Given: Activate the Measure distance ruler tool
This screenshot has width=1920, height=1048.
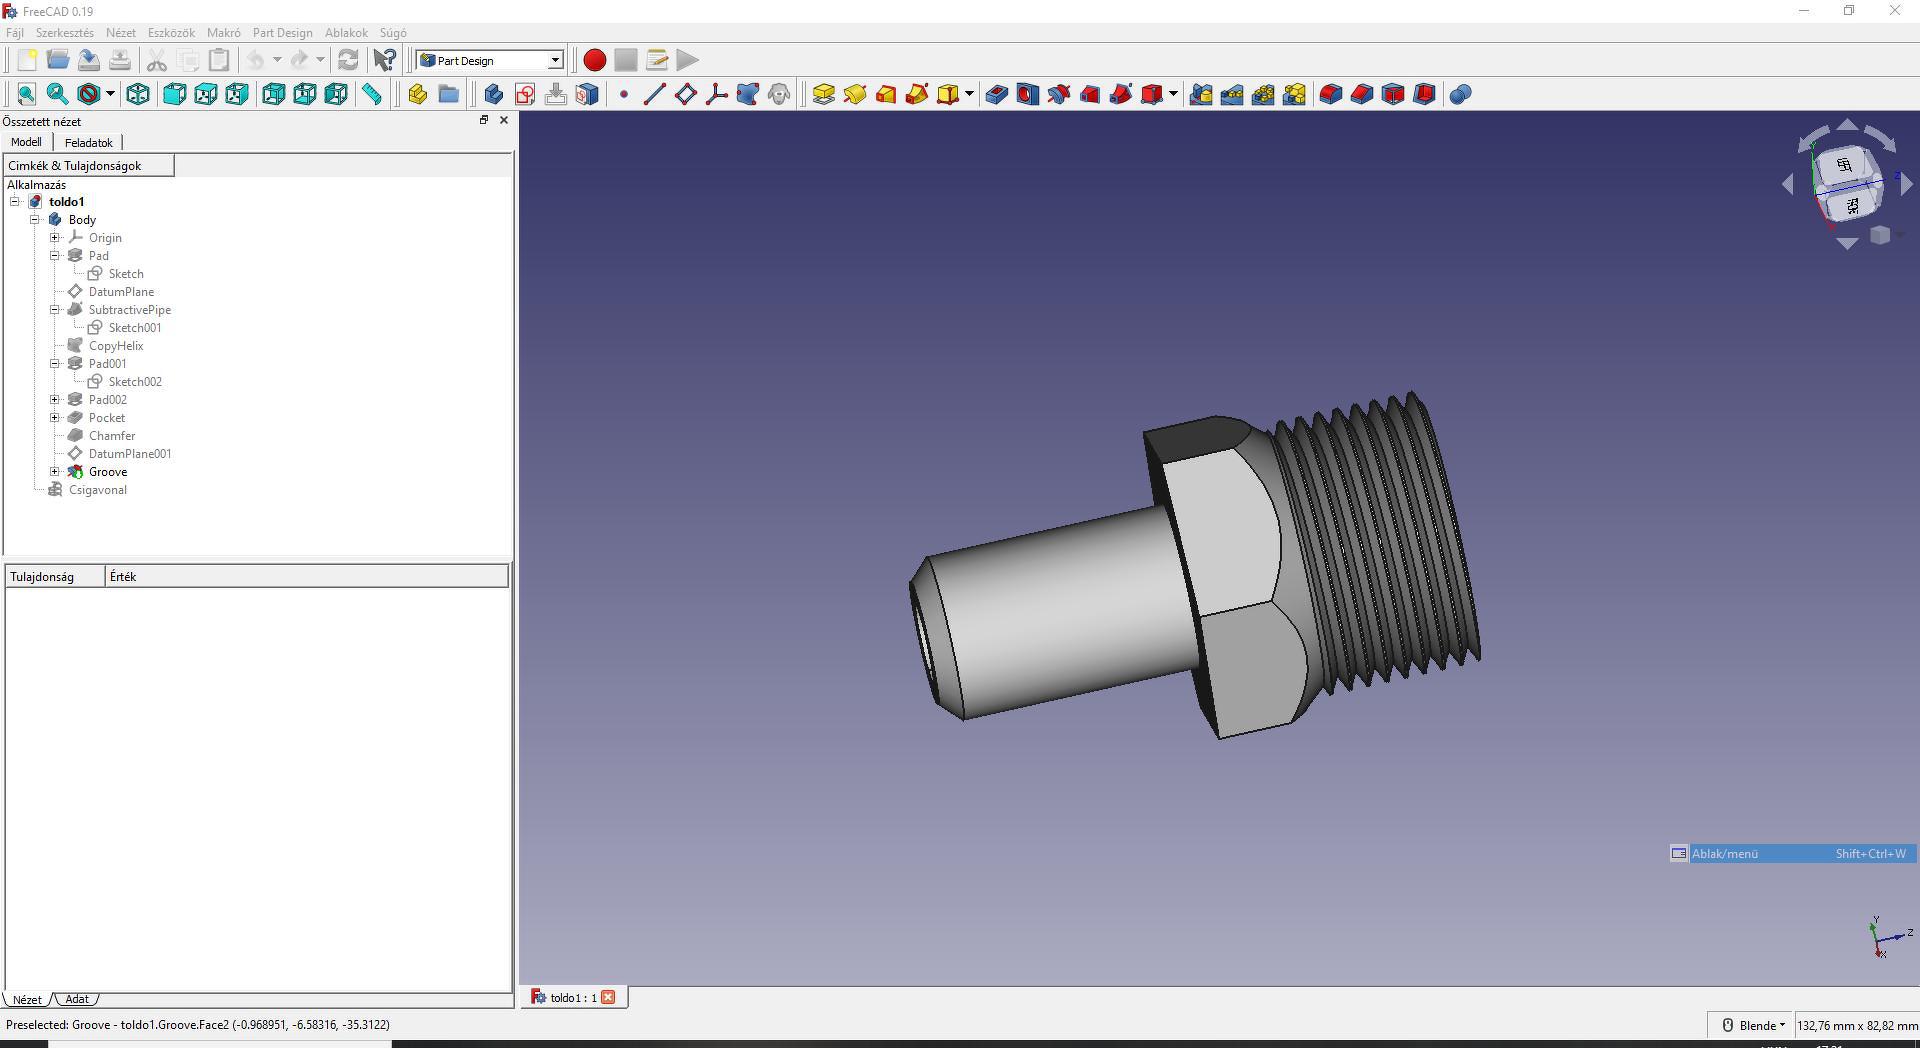Looking at the screenshot, I should tap(372, 94).
